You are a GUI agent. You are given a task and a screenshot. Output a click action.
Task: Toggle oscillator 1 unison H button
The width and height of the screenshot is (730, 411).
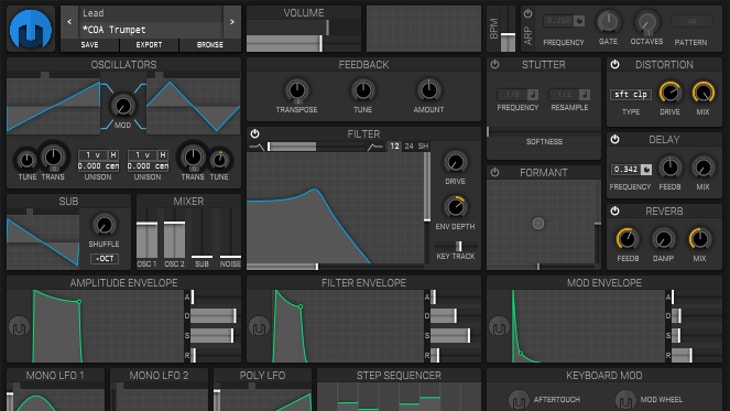(x=113, y=155)
